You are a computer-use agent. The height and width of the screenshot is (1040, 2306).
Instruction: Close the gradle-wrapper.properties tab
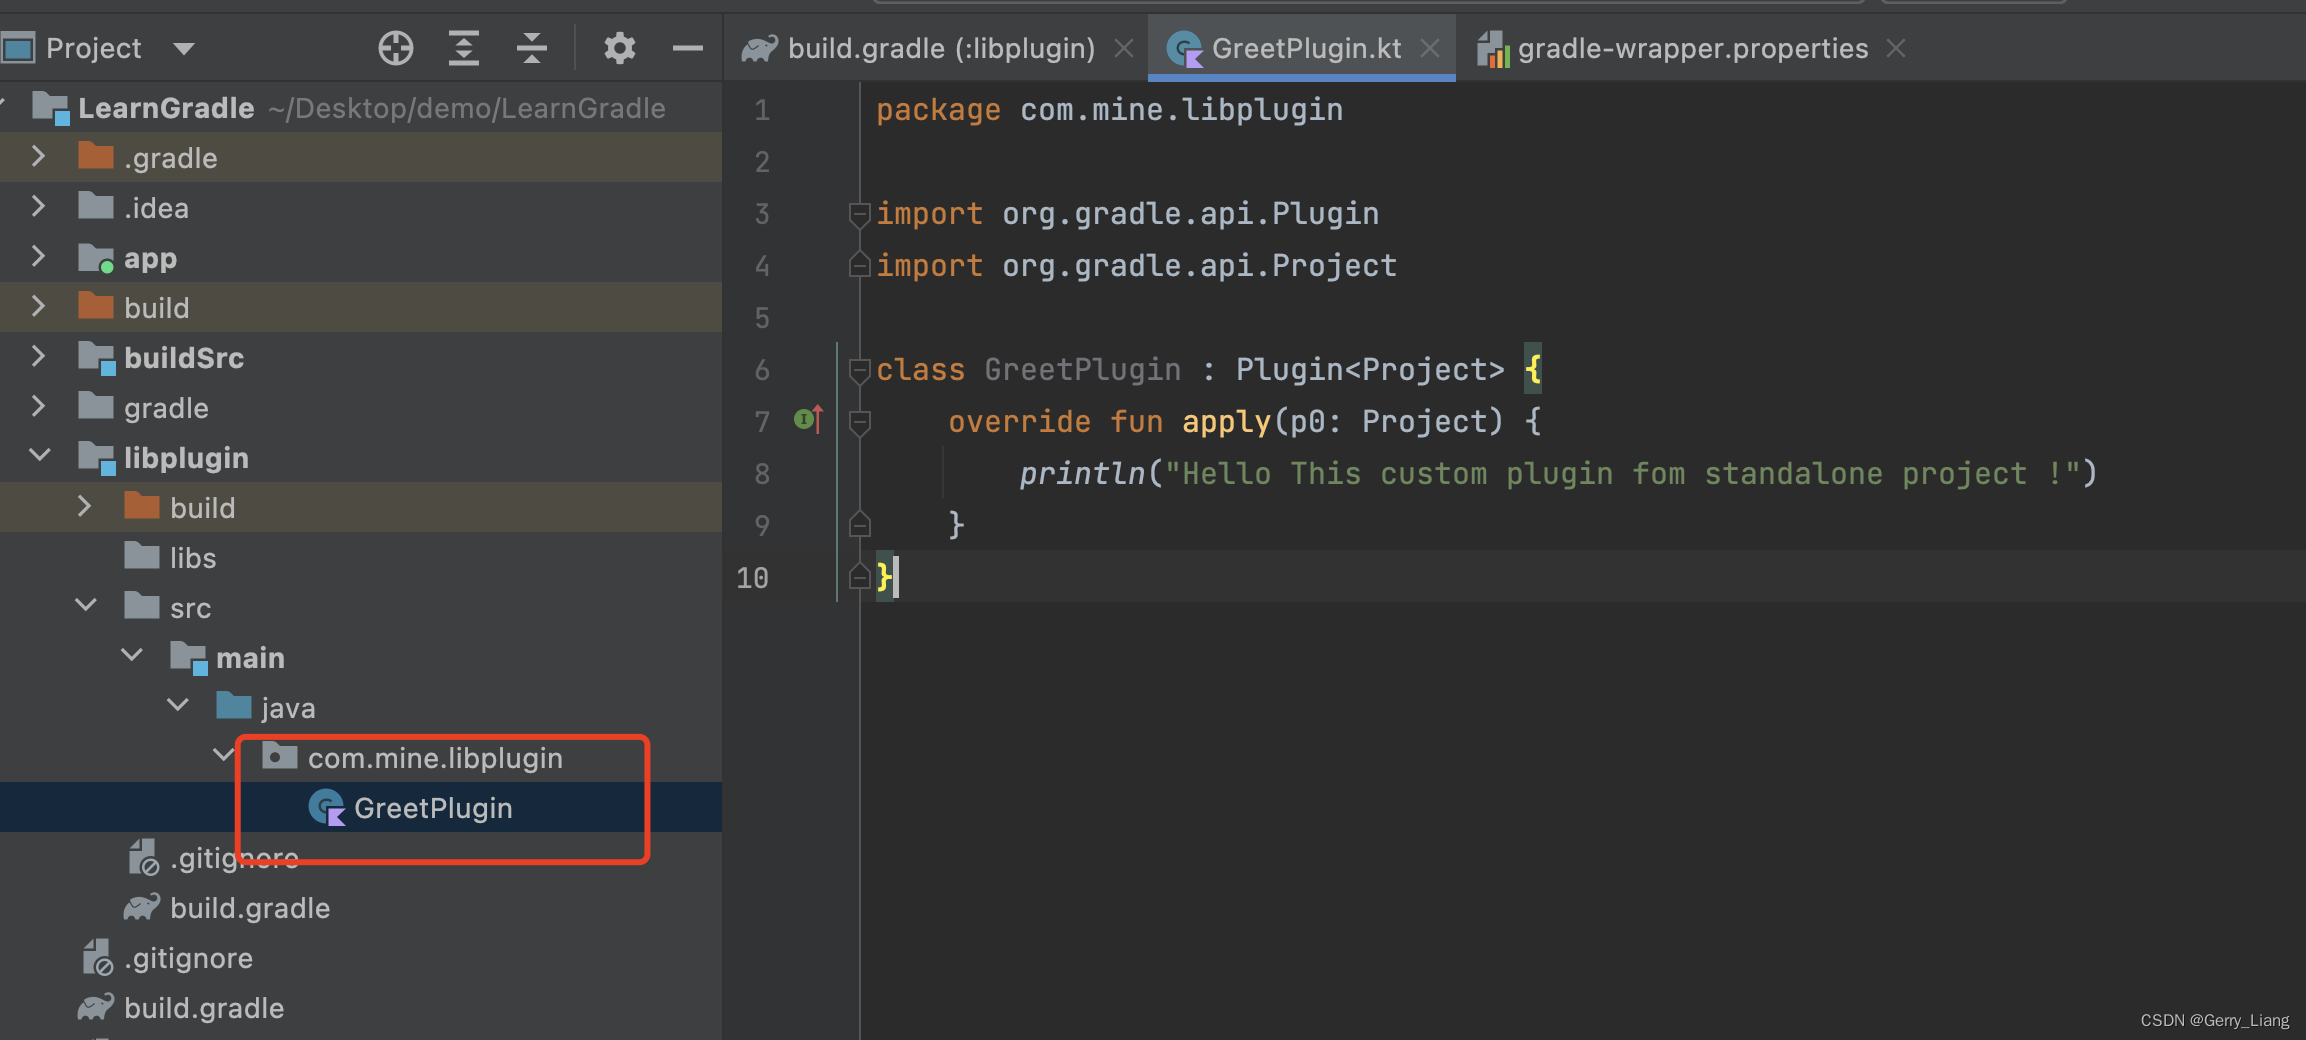[x=1896, y=48]
